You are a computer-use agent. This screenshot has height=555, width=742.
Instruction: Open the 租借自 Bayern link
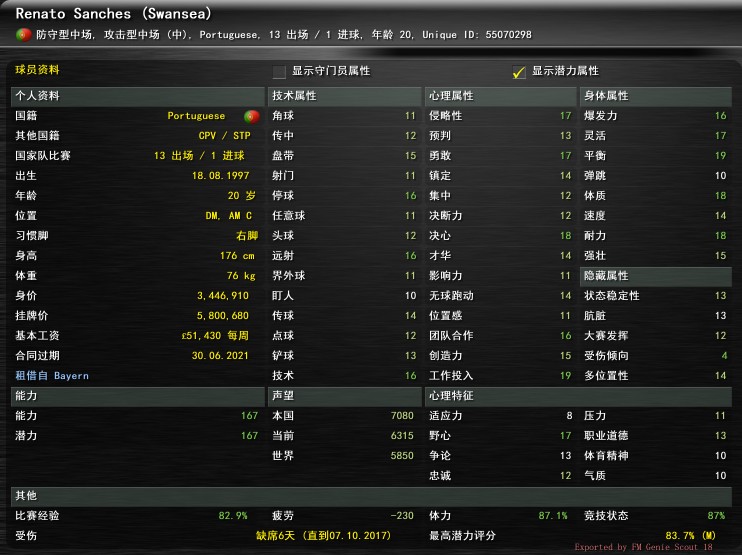tap(52, 376)
